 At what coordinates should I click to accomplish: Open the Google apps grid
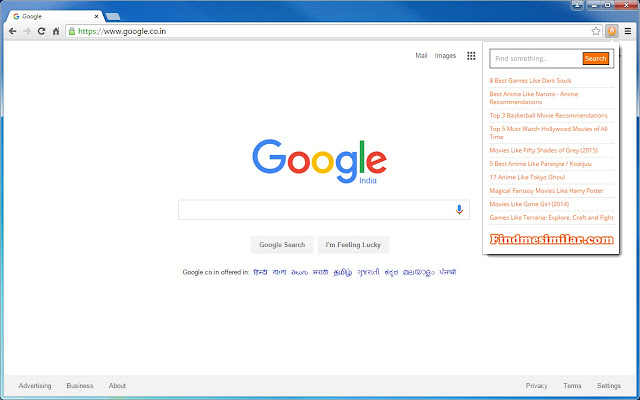tap(471, 56)
